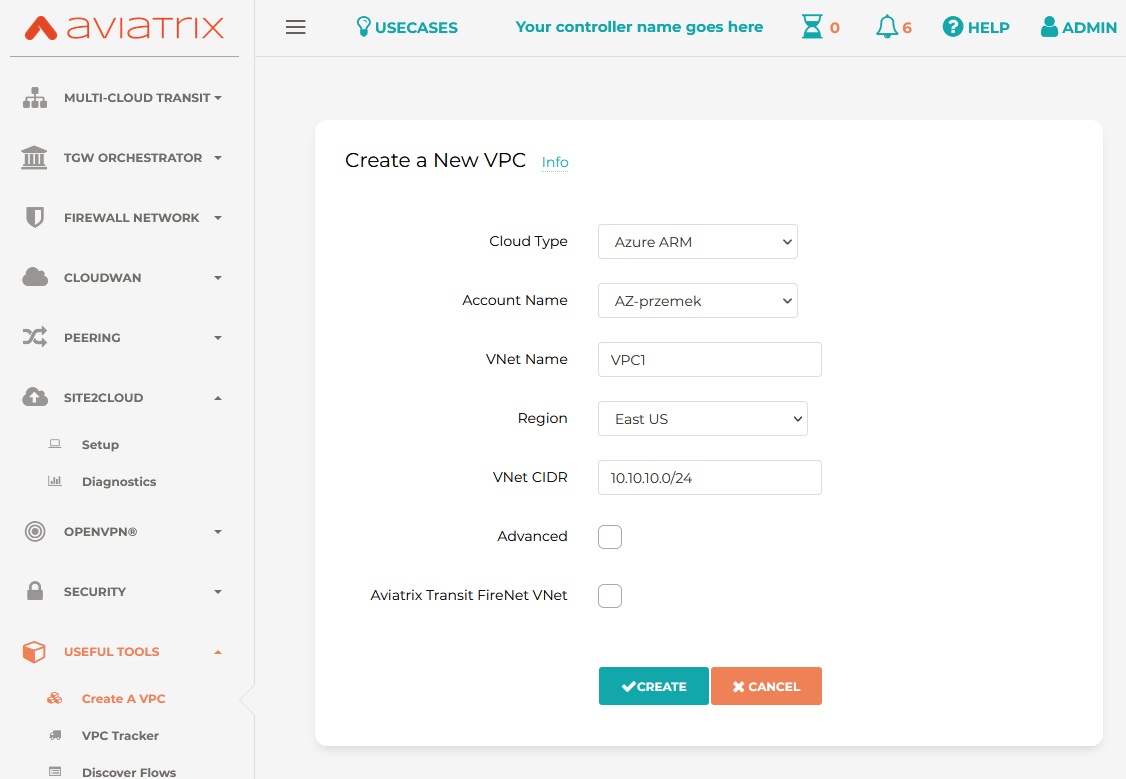
Task: Click the controller name text
Action: tap(639, 27)
